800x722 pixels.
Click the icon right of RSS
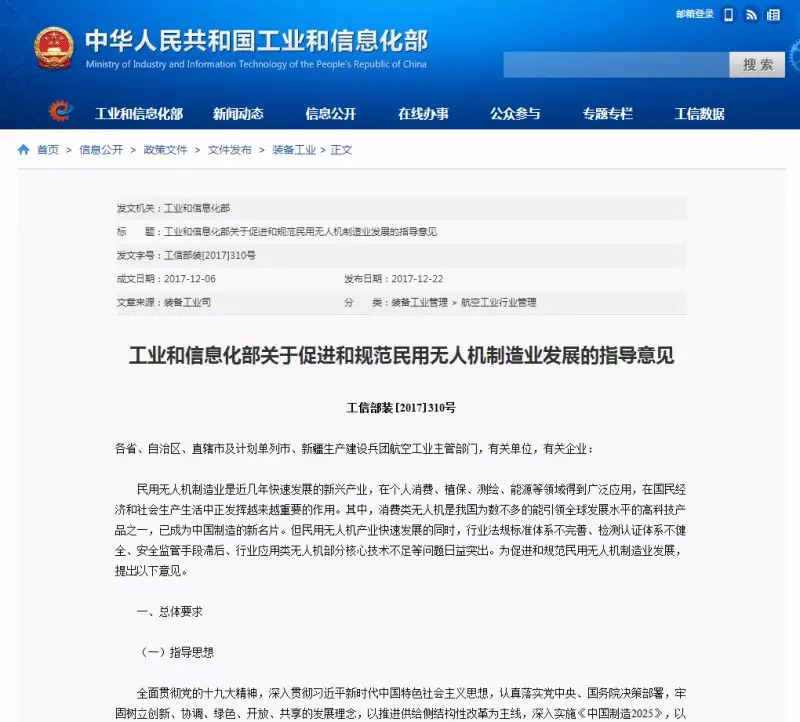pyautogui.click(x=773, y=15)
